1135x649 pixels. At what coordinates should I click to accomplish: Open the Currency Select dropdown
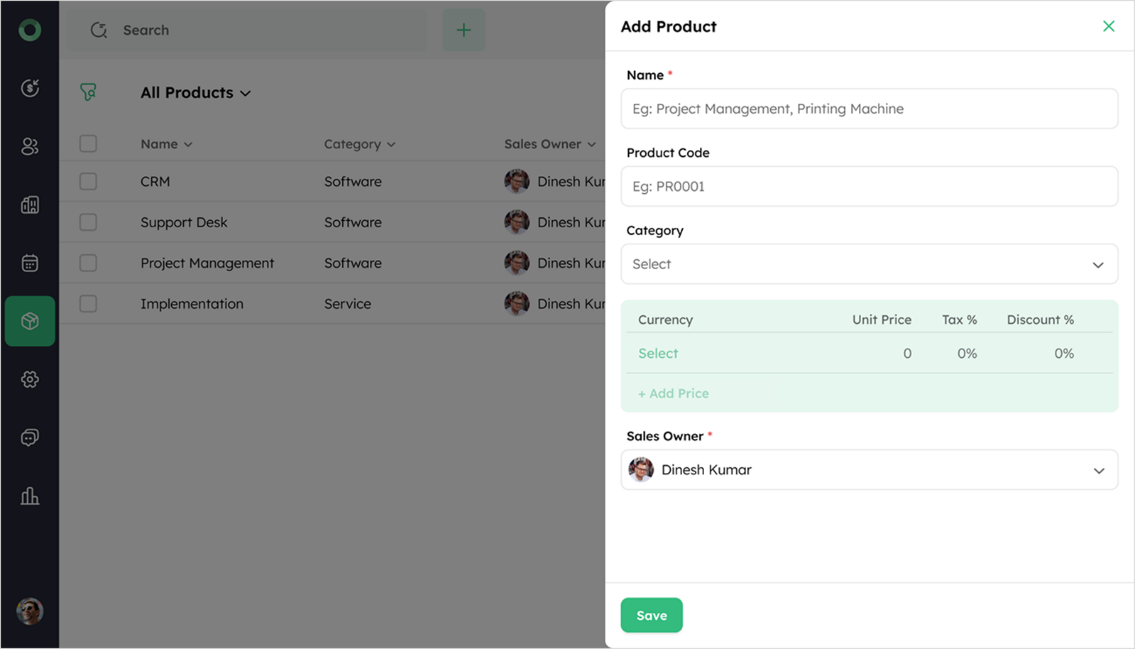click(658, 353)
